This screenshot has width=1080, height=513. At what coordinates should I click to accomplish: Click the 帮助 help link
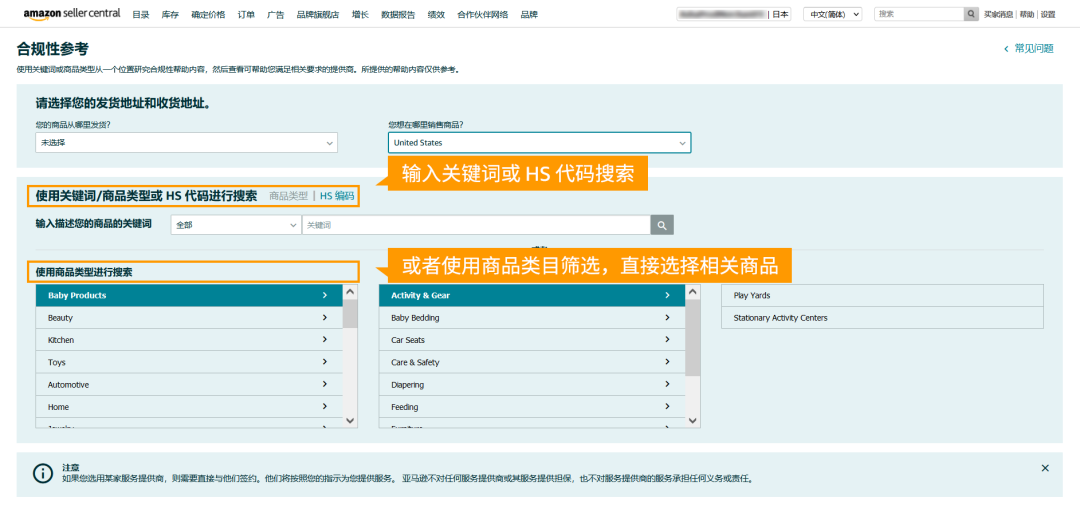pyautogui.click(x=1027, y=15)
